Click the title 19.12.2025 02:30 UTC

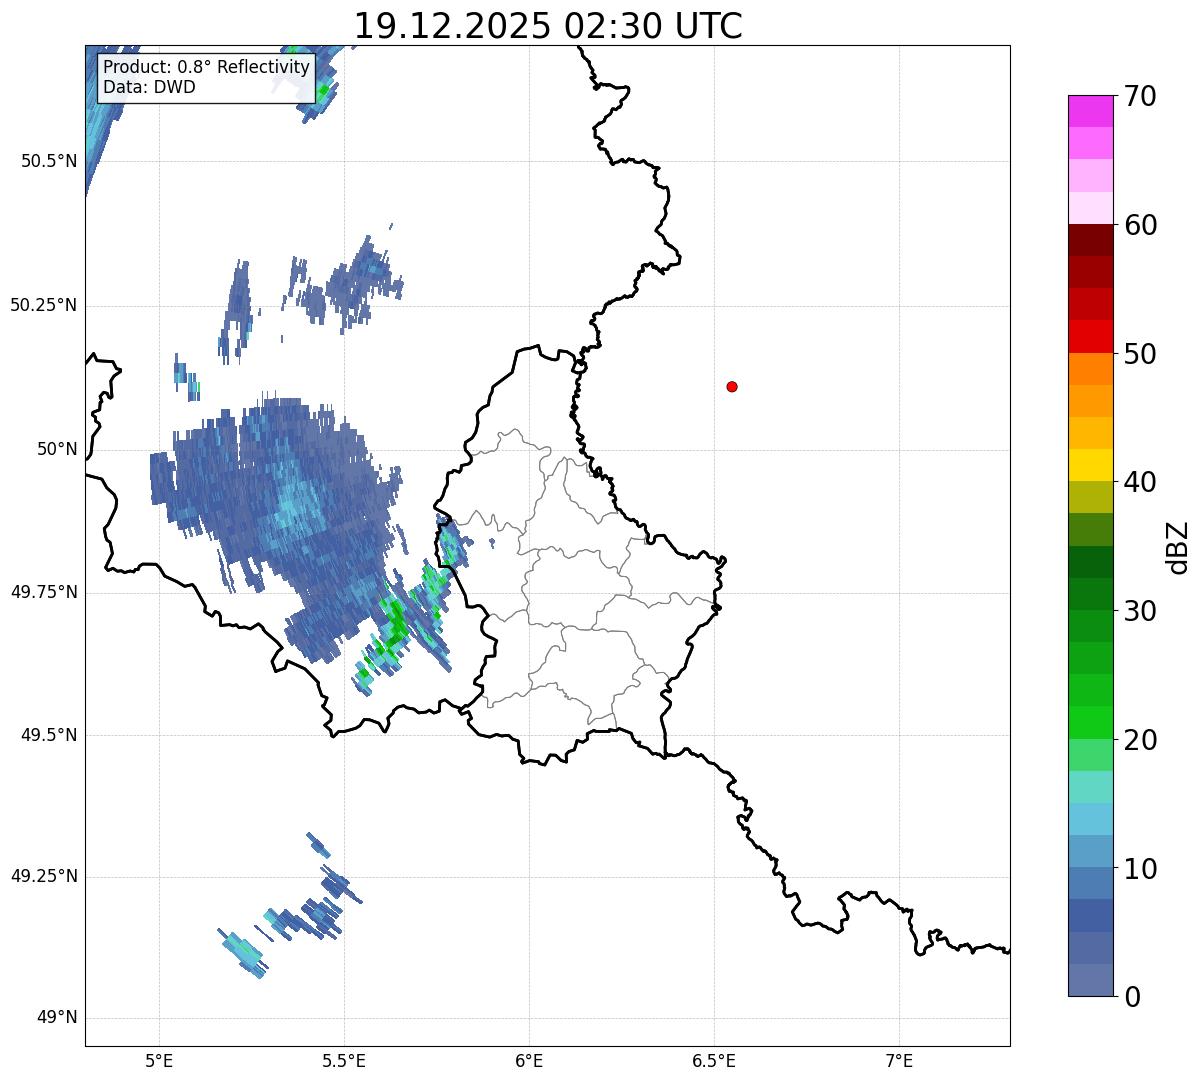point(548,25)
